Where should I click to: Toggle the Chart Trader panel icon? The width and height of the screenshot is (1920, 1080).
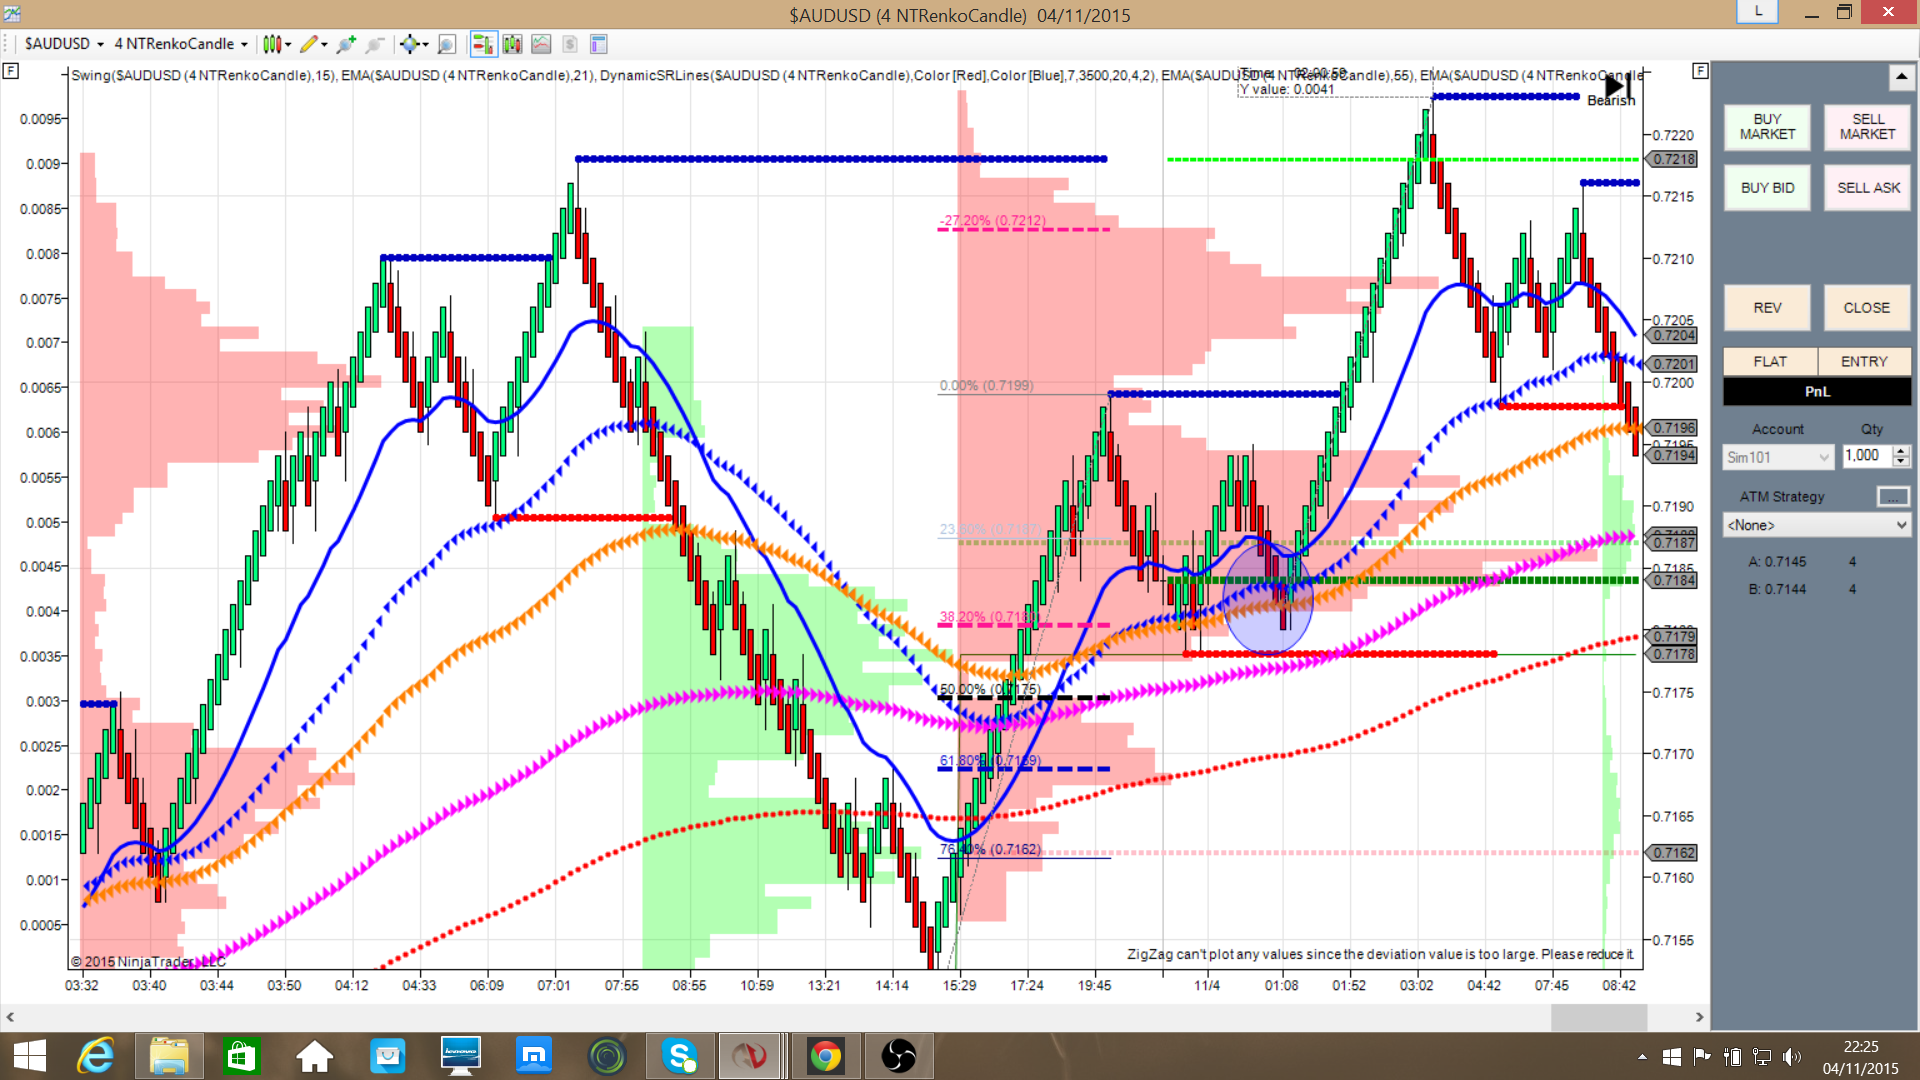click(x=483, y=44)
